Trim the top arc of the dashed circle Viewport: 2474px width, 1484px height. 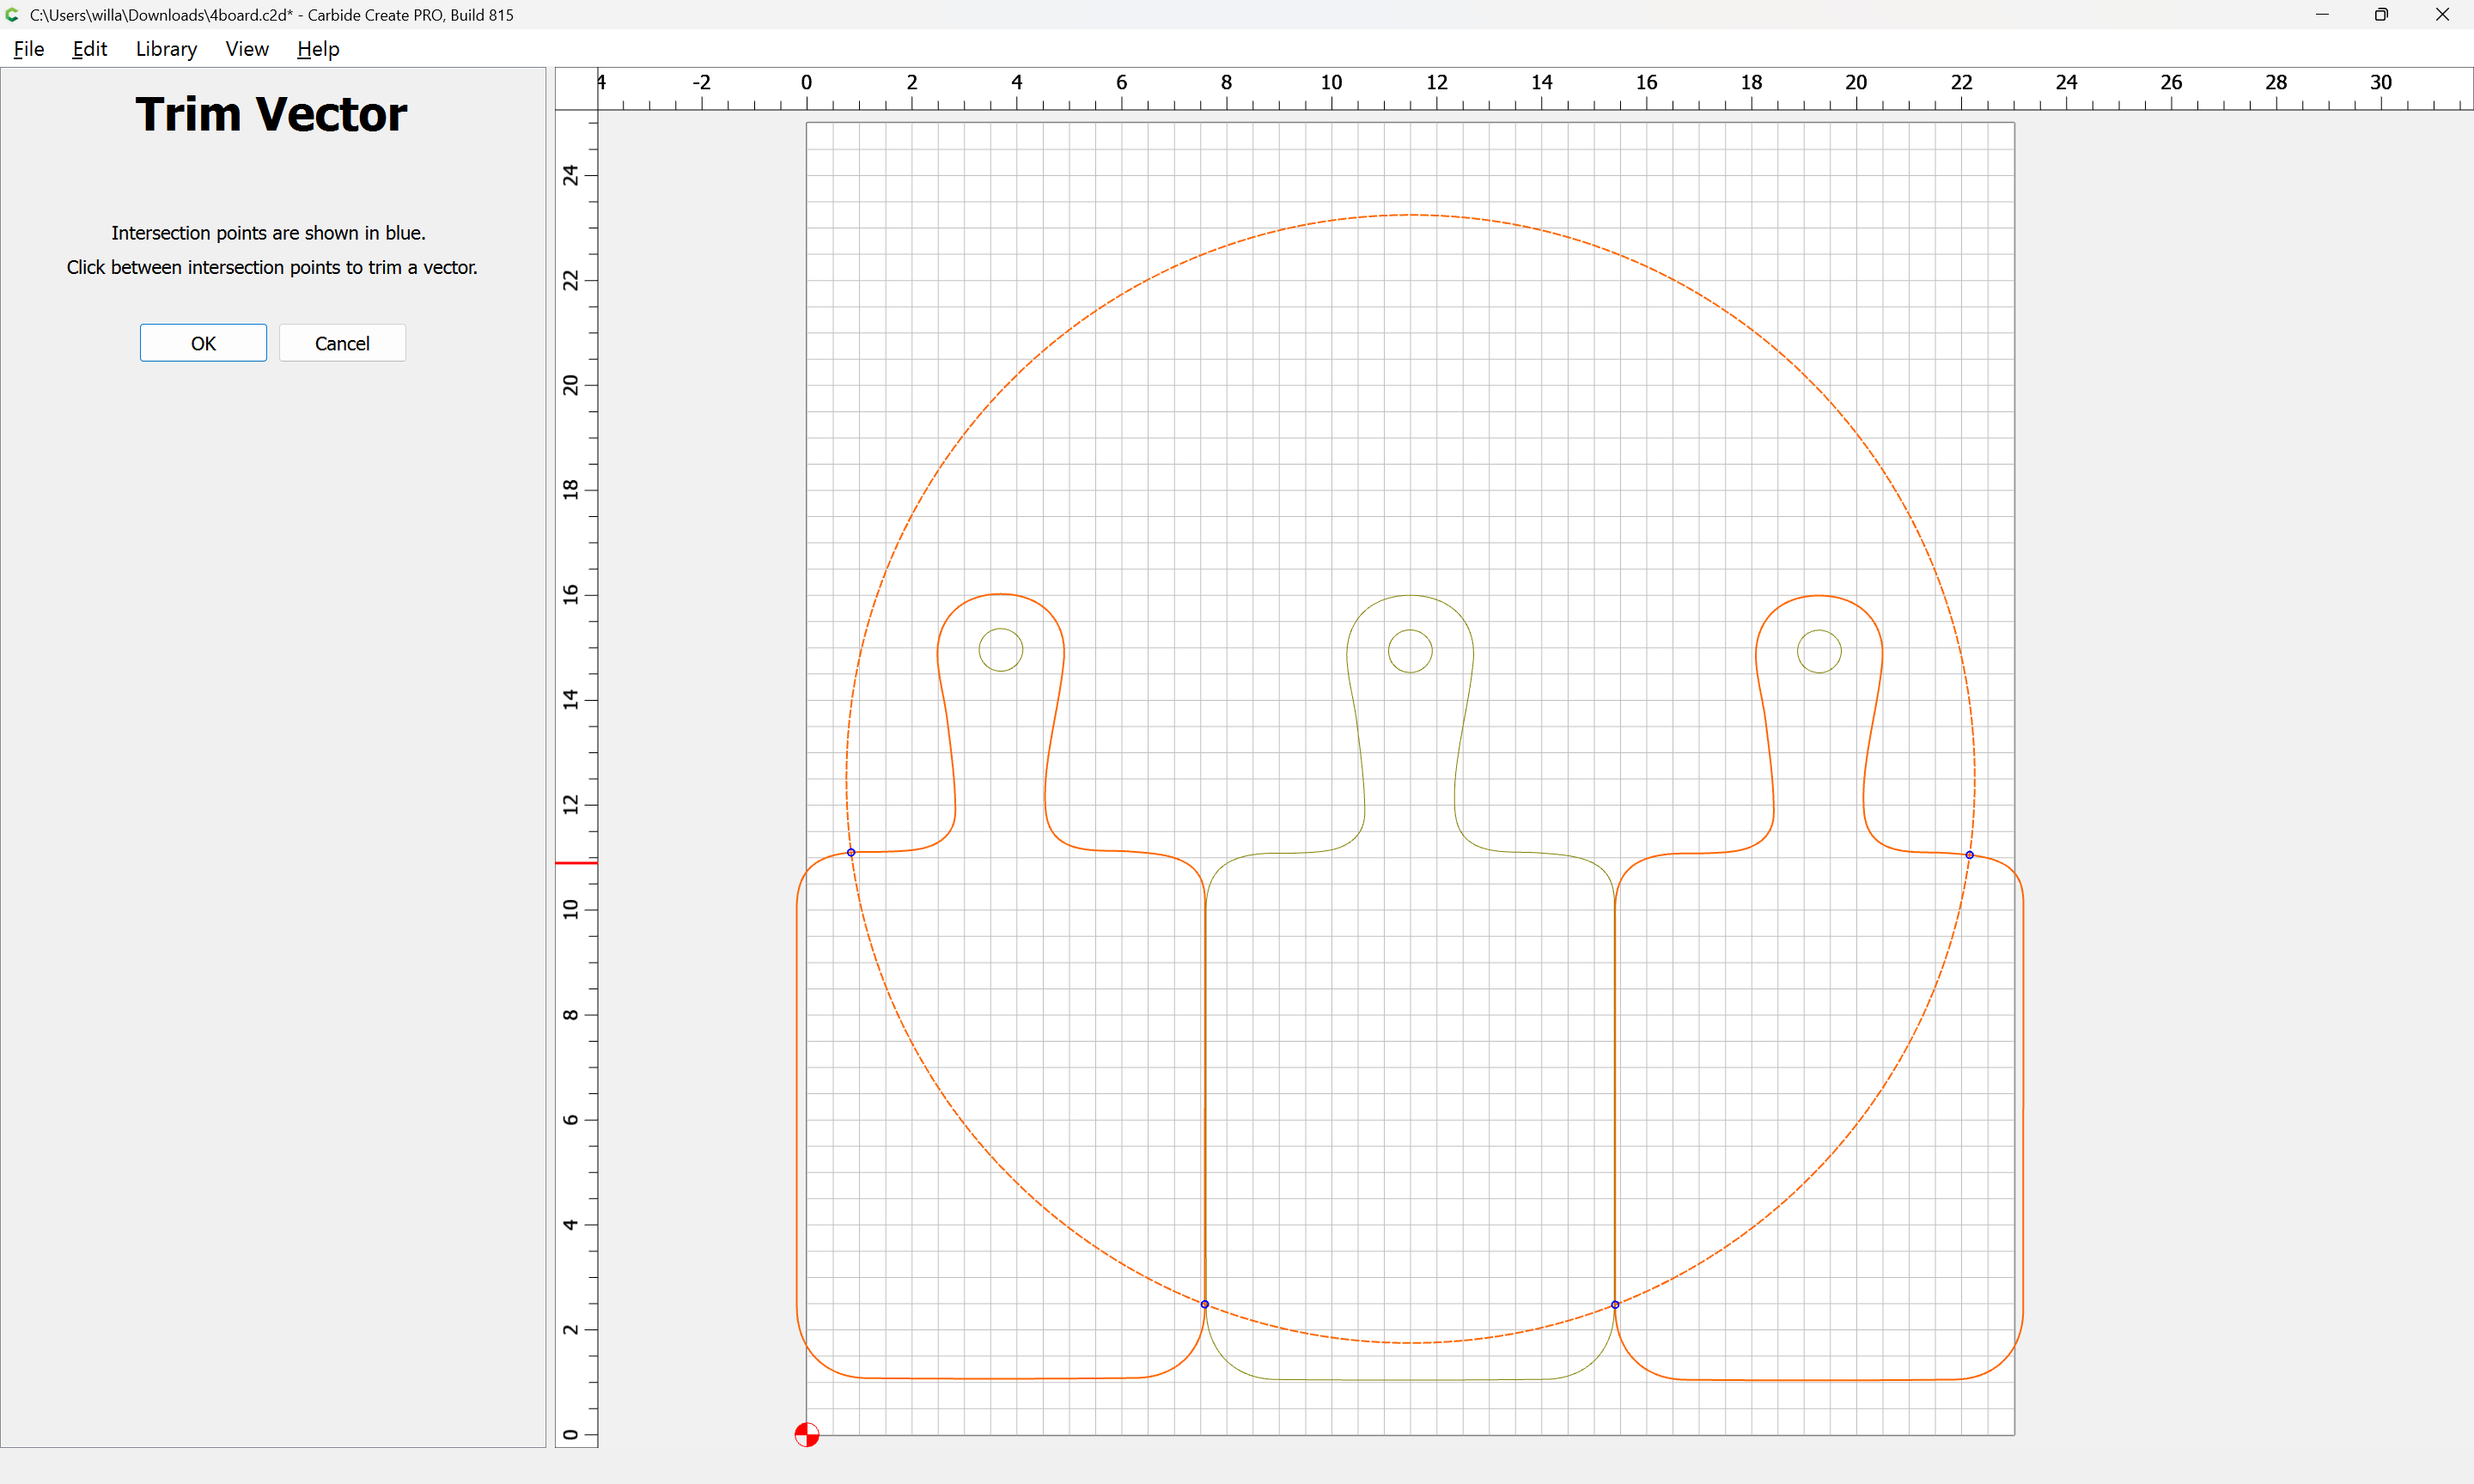[x=1410, y=215]
